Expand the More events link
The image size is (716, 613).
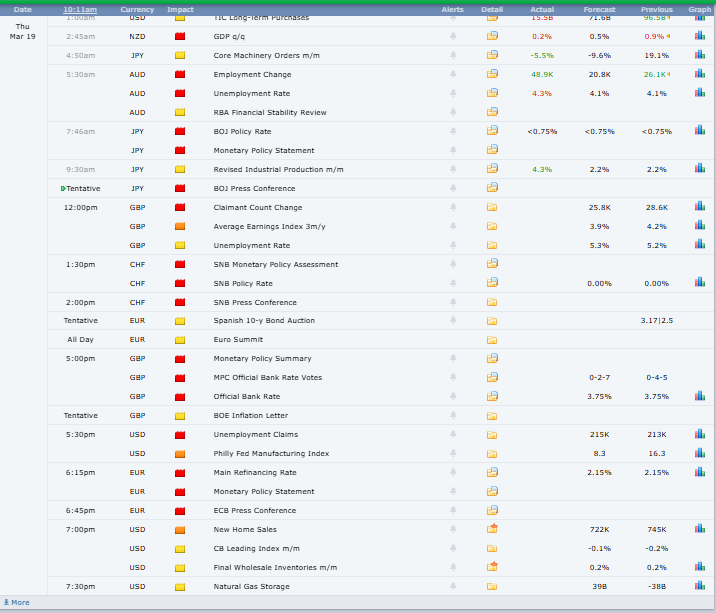(x=17, y=603)
